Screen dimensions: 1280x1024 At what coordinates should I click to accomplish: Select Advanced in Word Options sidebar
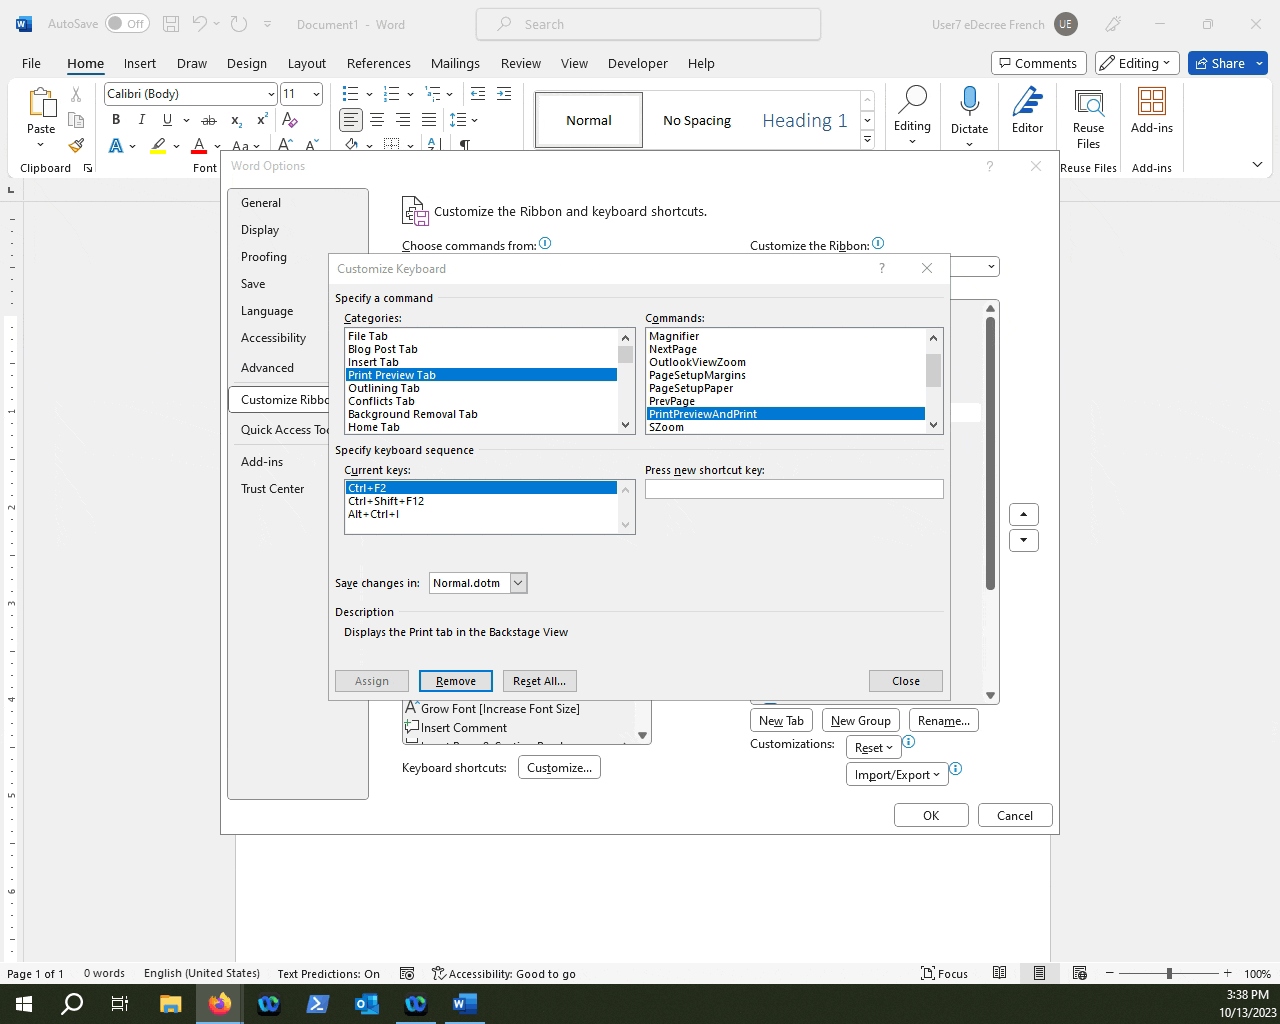tap(267, 368)
